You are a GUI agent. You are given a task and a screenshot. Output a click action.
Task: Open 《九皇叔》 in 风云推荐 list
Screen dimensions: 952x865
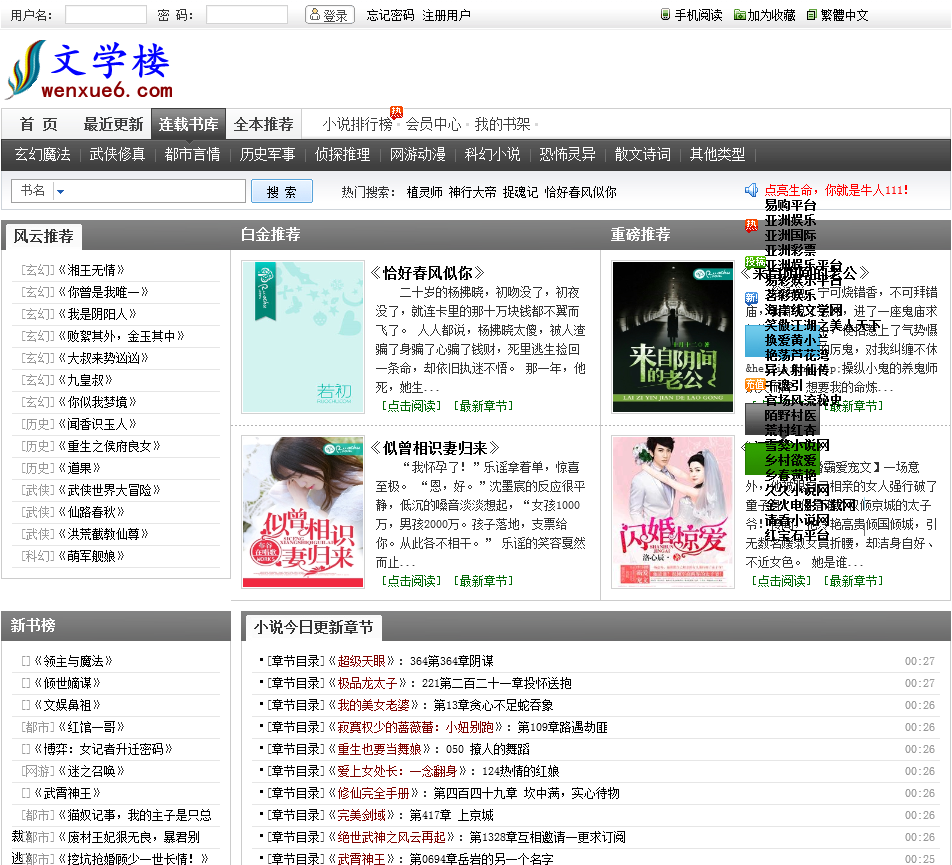coord(86,380)
